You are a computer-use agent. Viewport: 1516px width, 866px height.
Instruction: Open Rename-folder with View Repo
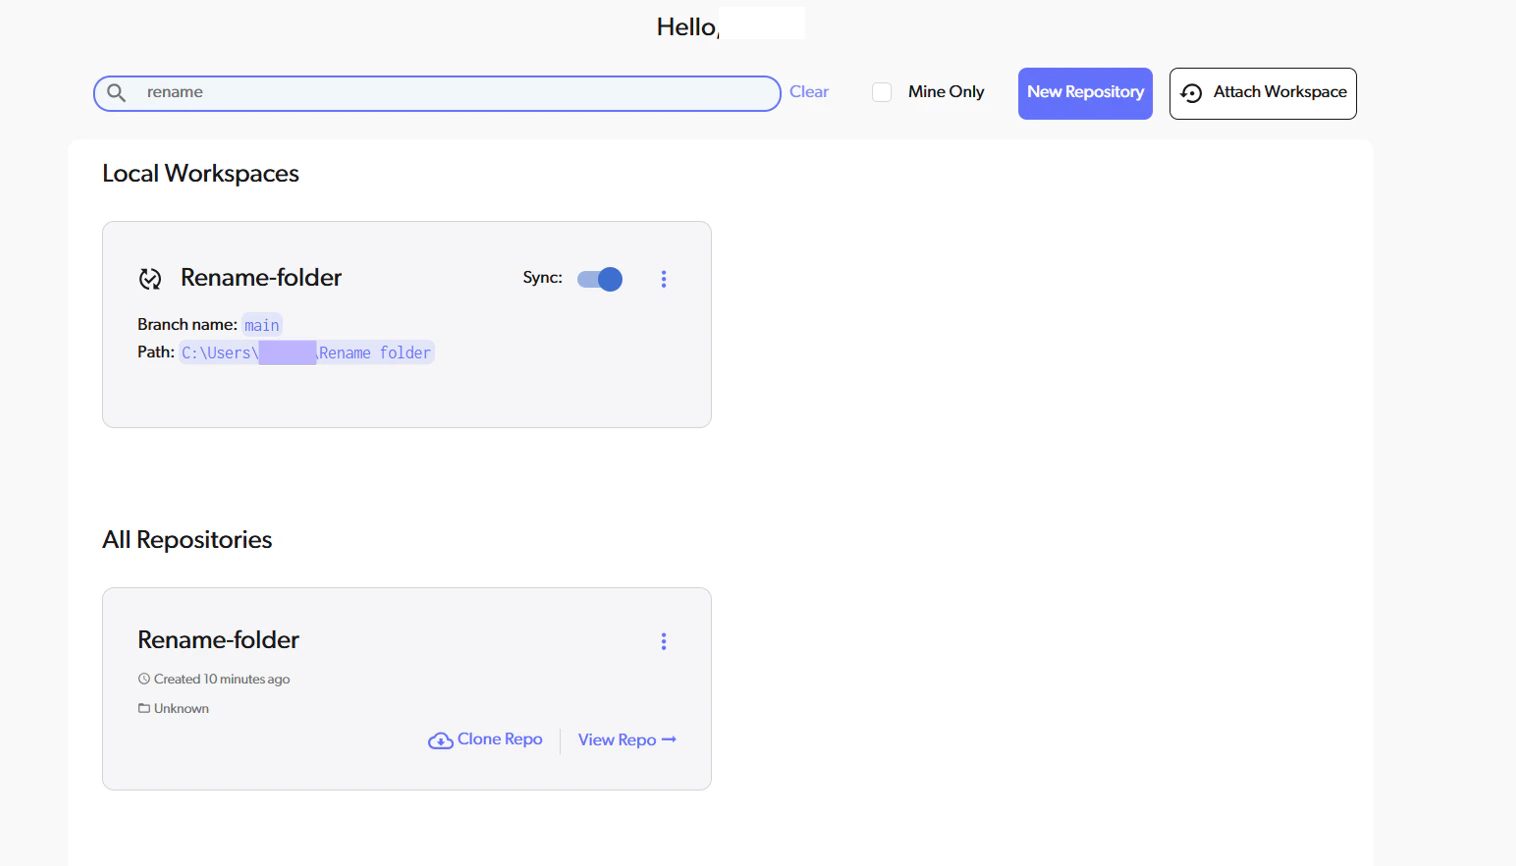coord(620,740)
